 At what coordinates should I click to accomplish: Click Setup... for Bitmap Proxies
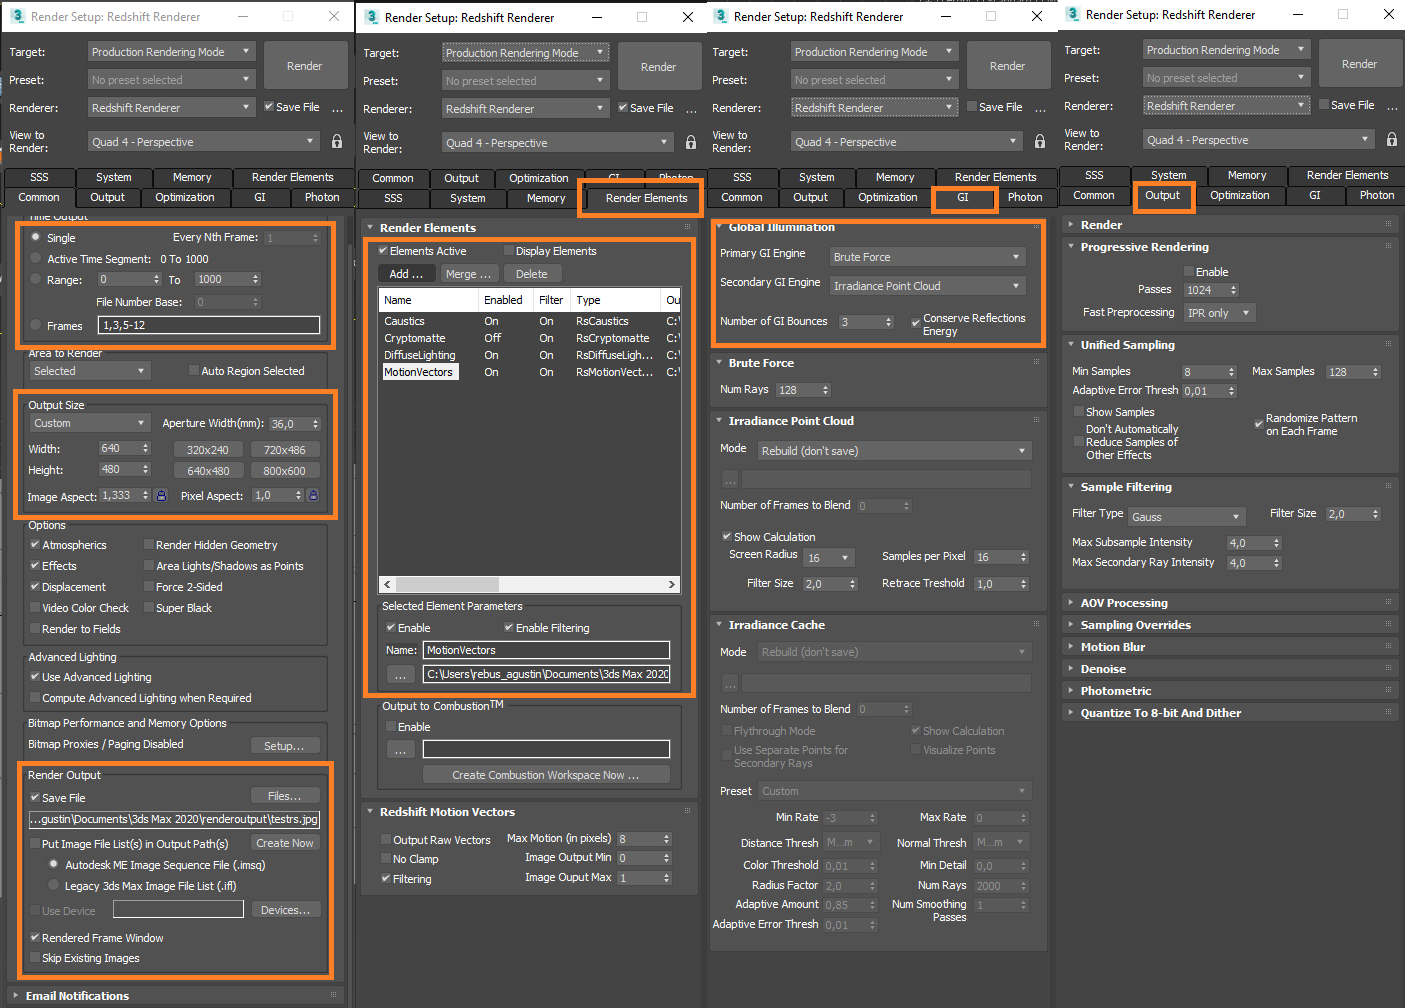pos(285,746)
